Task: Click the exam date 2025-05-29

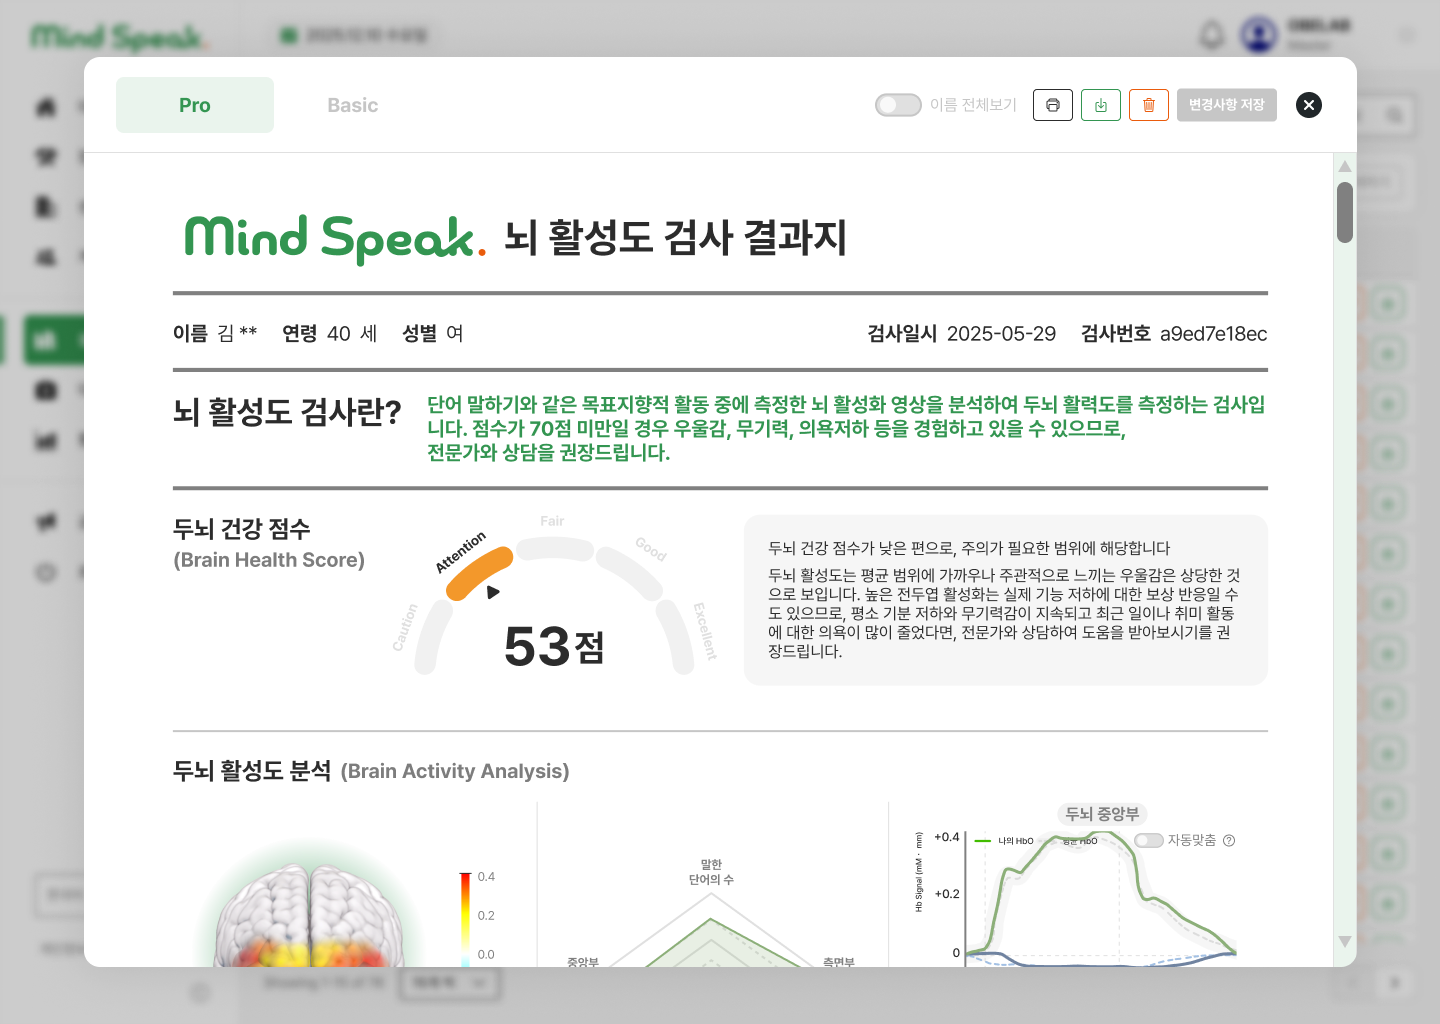Action: [x=1001, y=334]
